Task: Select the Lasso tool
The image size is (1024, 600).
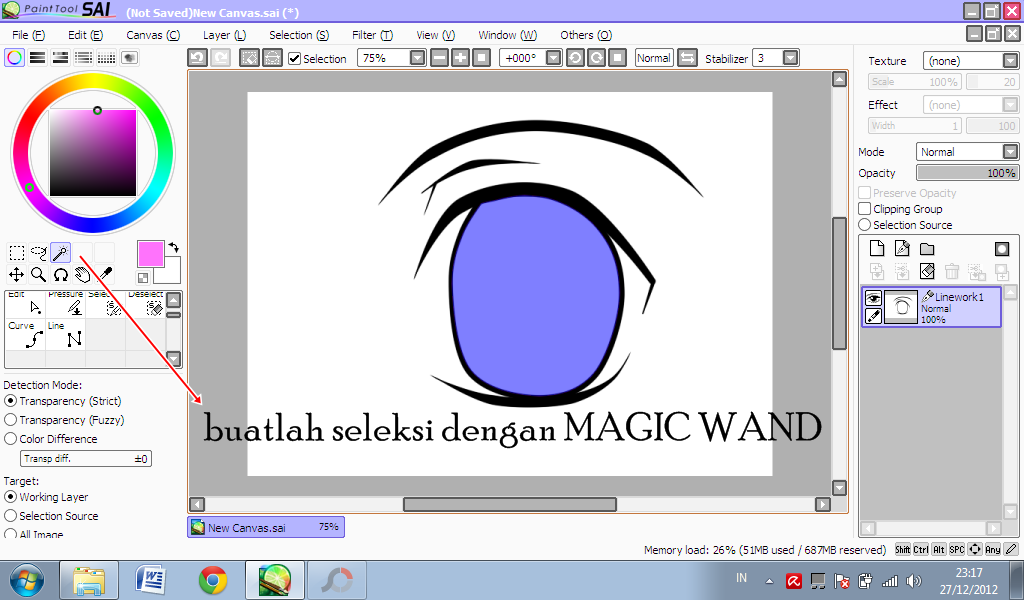Action: [x=39, y=253]
